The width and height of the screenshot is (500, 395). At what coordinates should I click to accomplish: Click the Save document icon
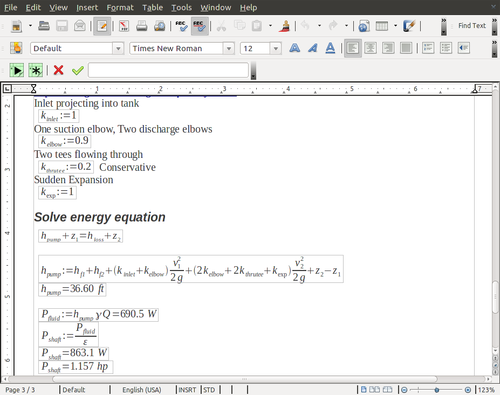click(x=62, y=26)
